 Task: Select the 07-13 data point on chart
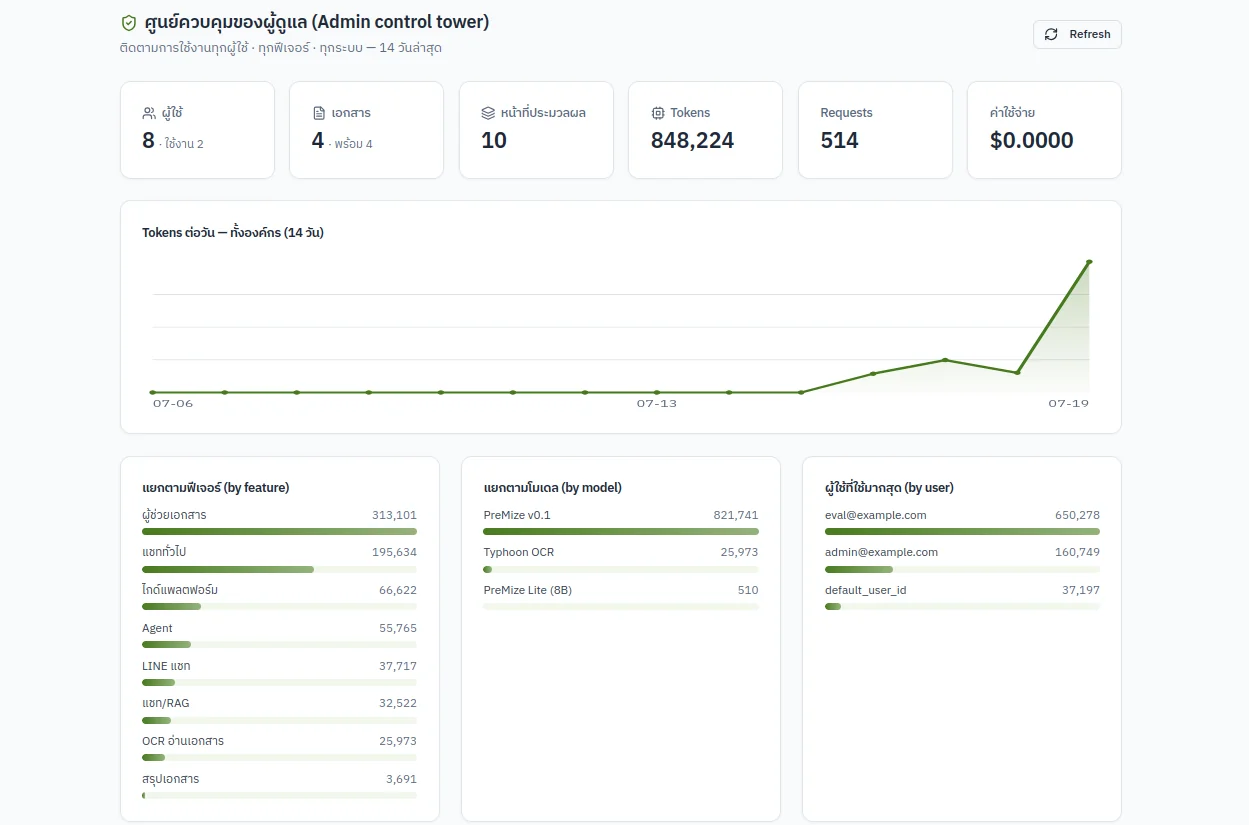657,392
